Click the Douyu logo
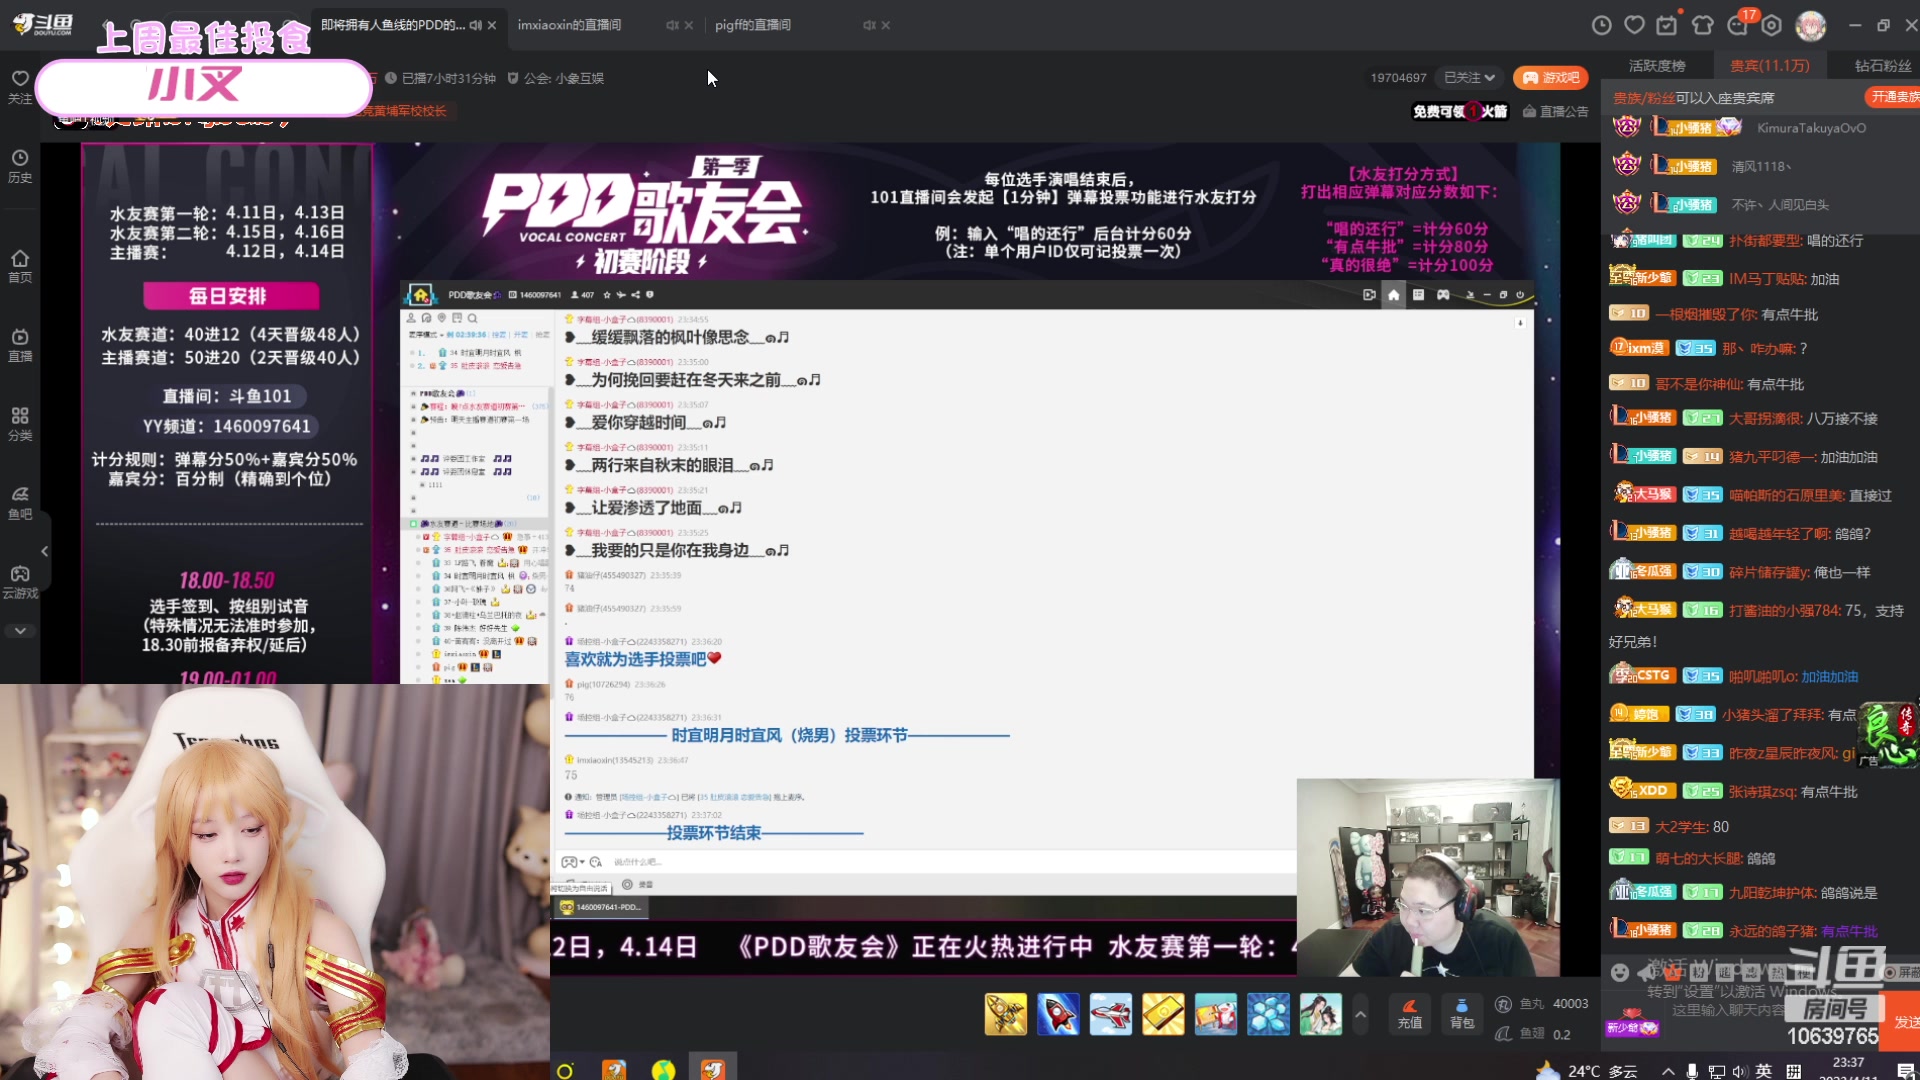This screenshot has height=1080, width=1920. 43,24
